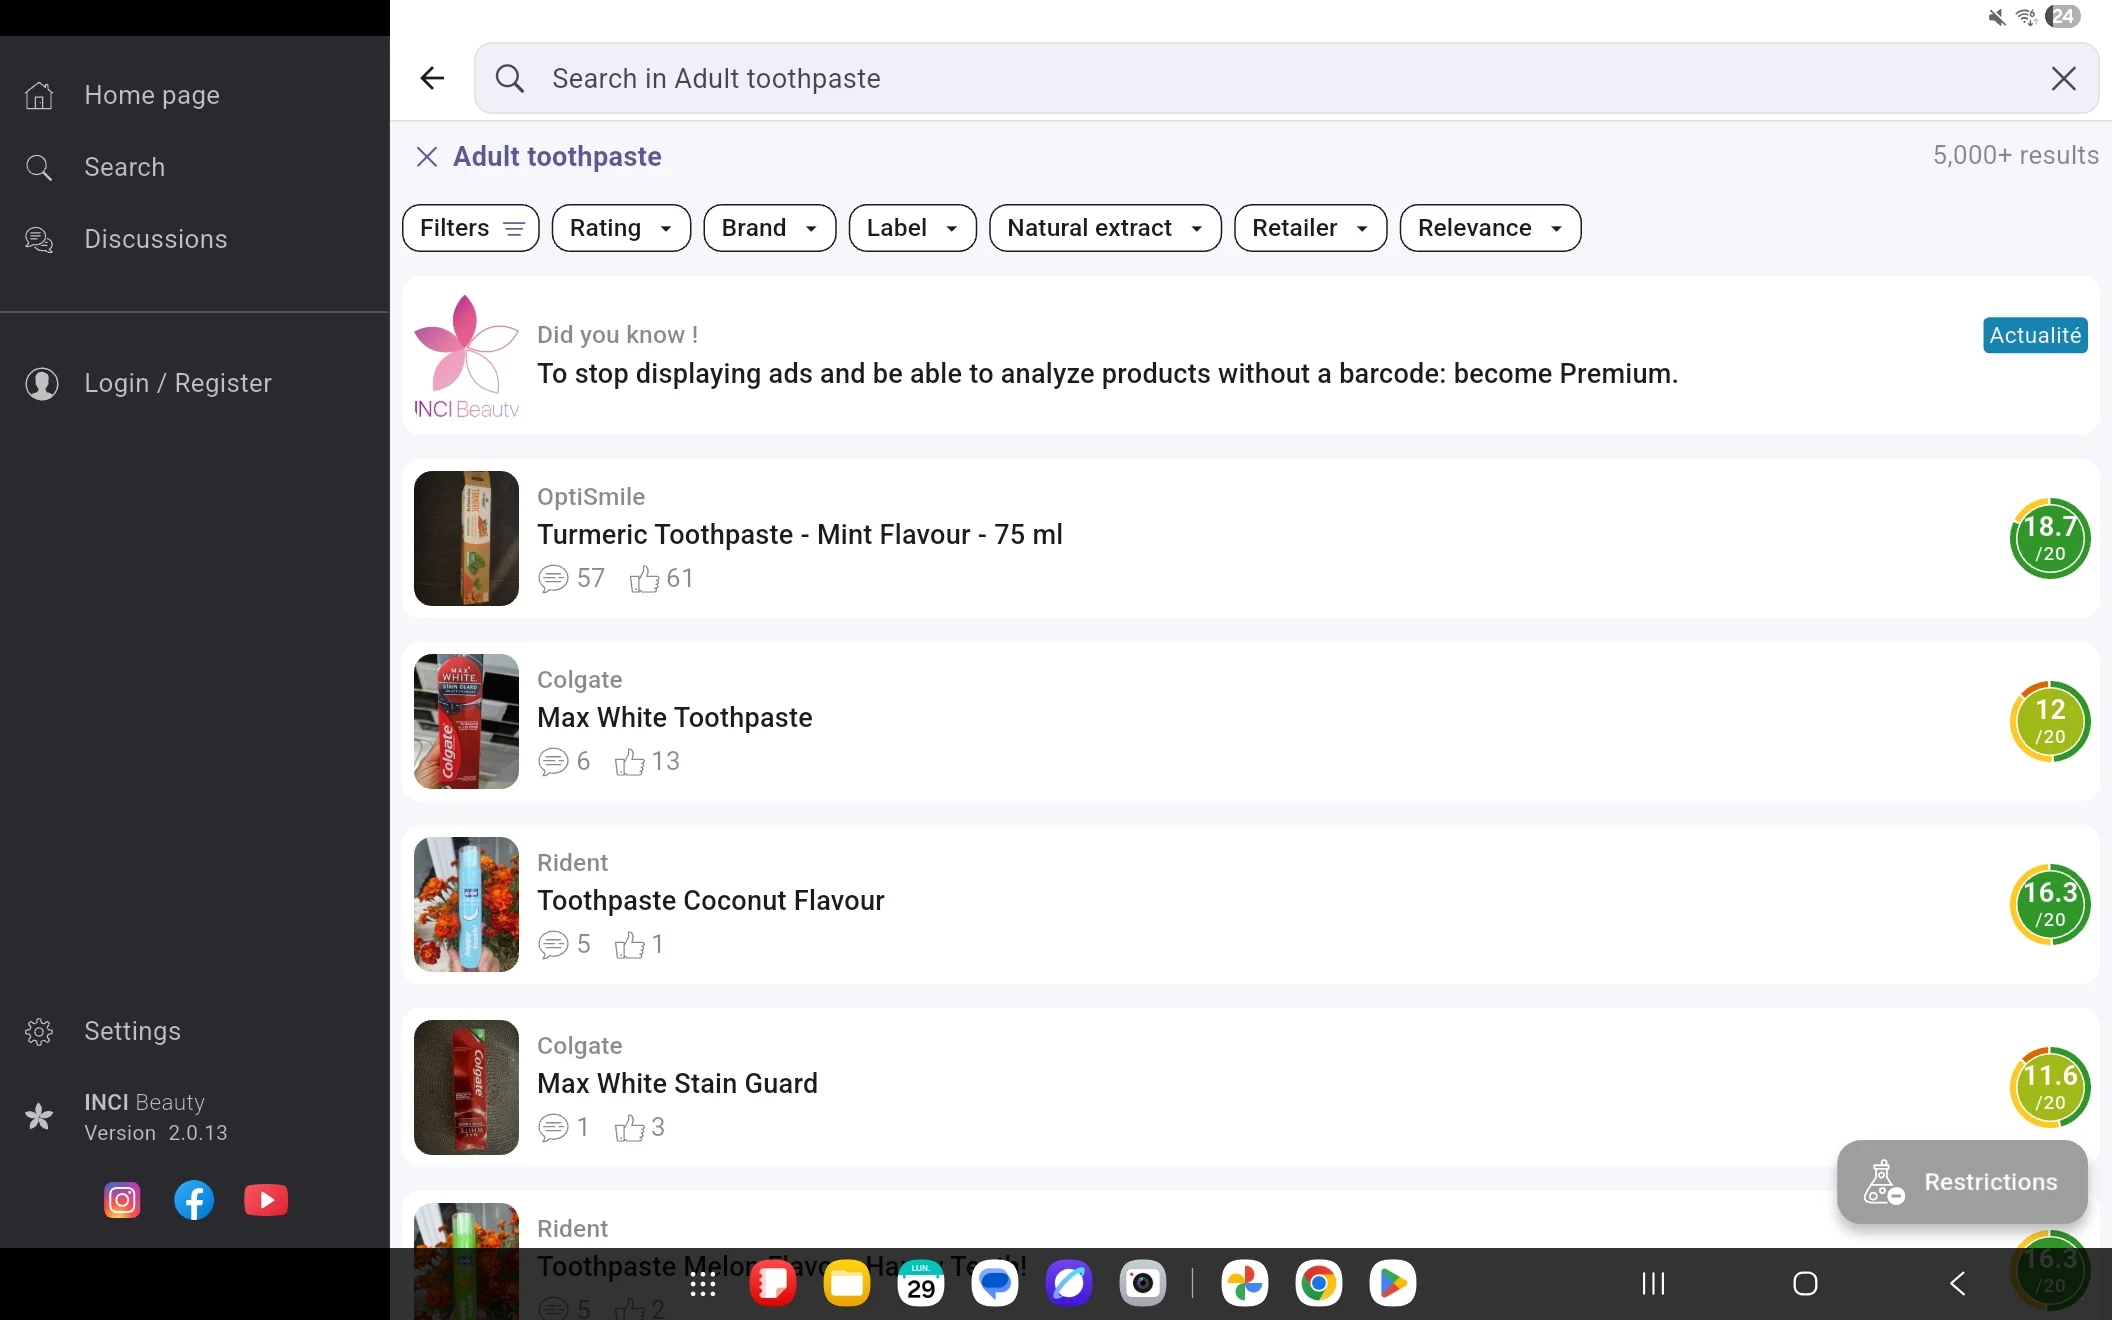Expand the Brand dropdown

pyautogui.click(x=769, y=228)
